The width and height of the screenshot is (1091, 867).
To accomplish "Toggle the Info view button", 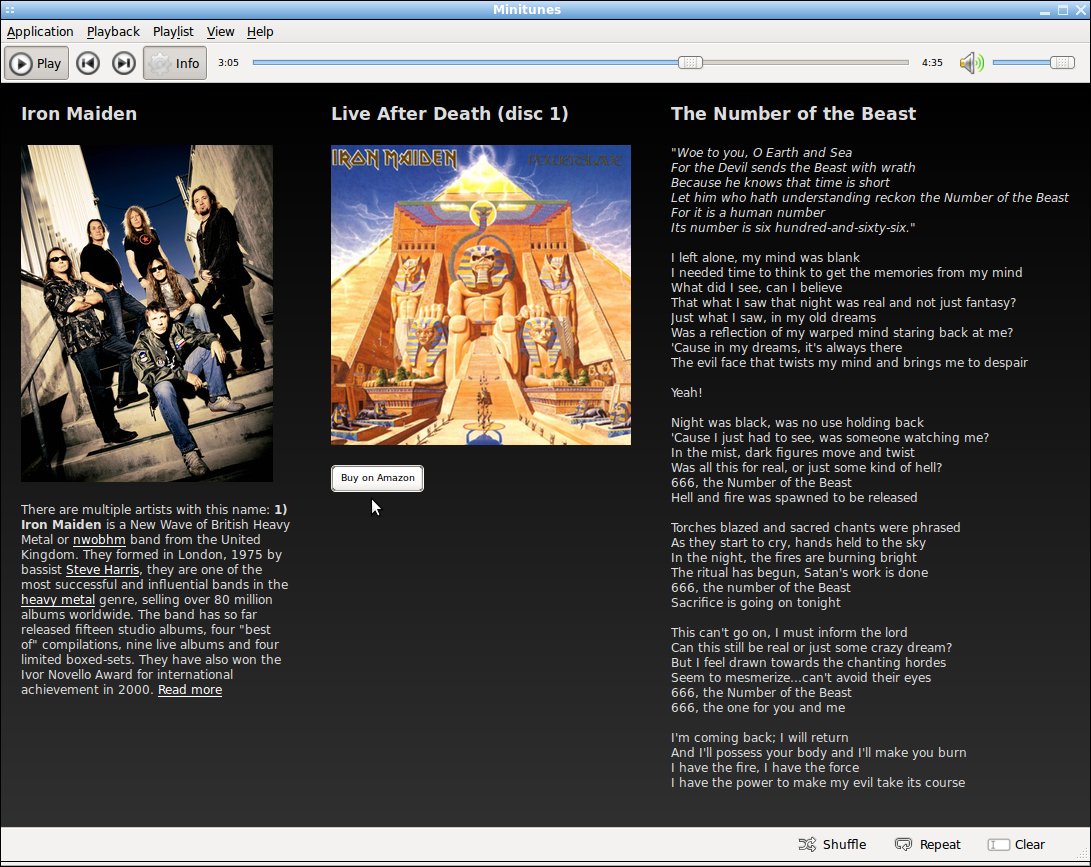I will click(175, 63).
